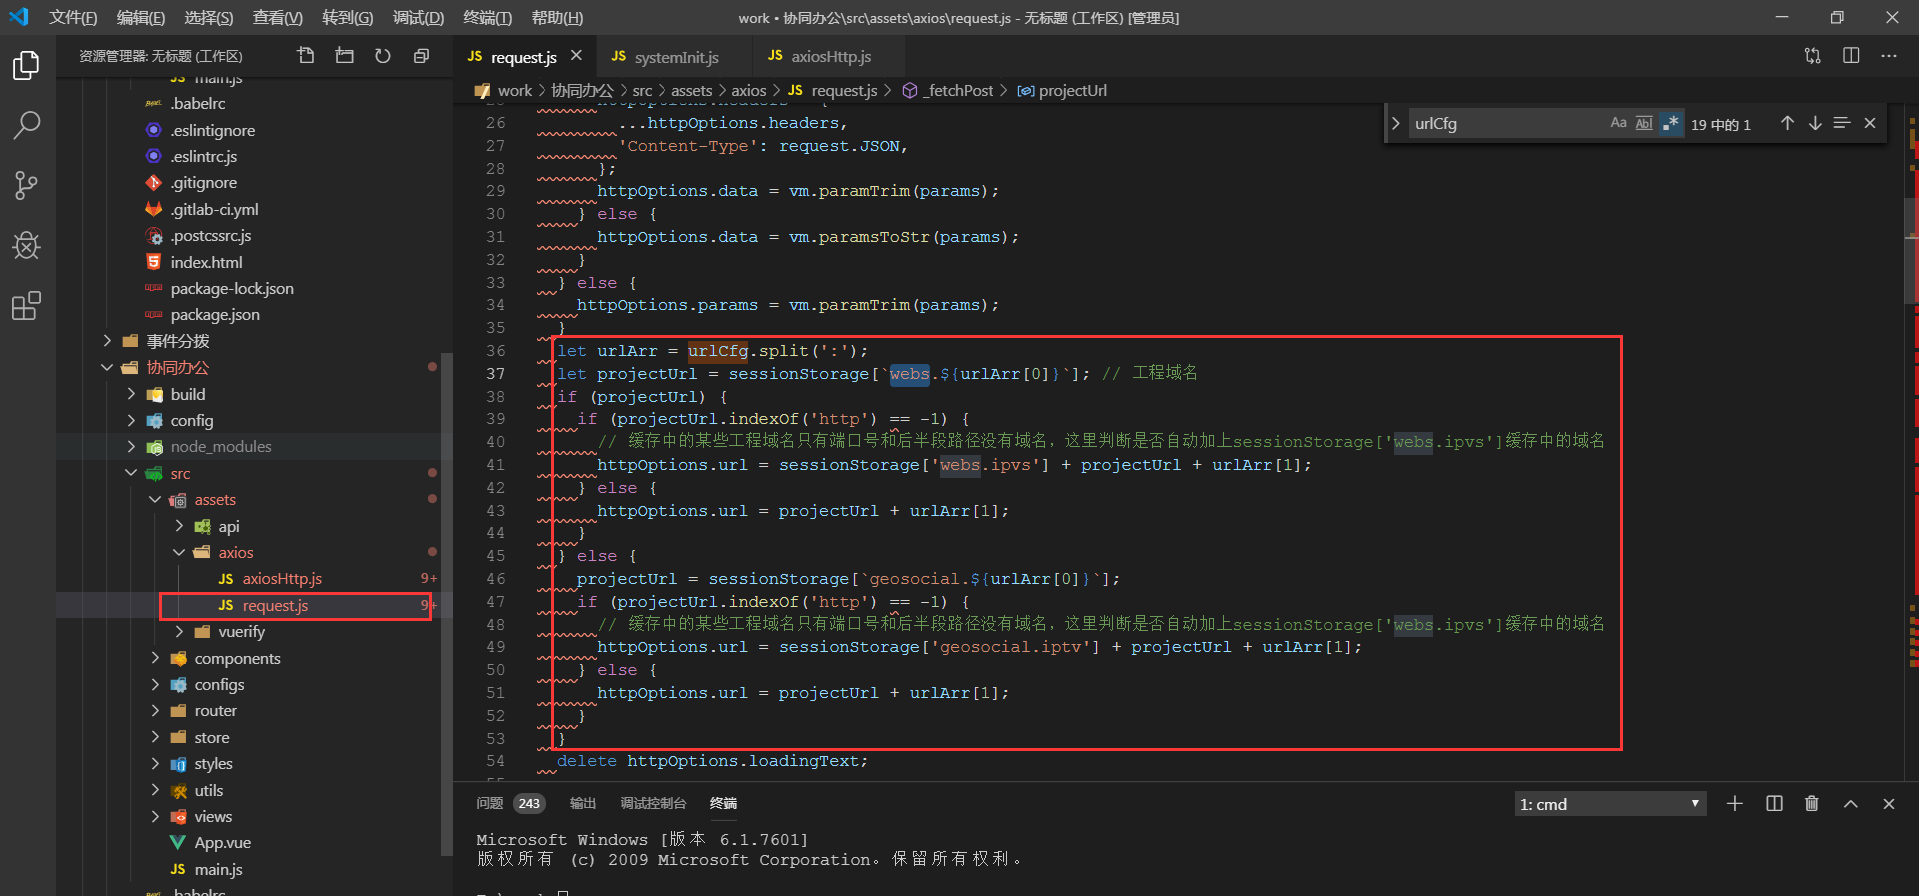Refresh the explorer file tree
Image resolution: width=1919 pixels, height=896 pixels.
click(383, 56)
